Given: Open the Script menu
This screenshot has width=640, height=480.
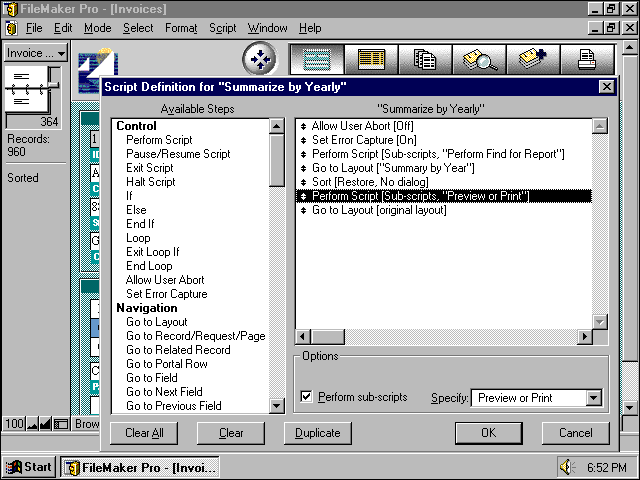Looking at the screenshot, I should [222, 28].
